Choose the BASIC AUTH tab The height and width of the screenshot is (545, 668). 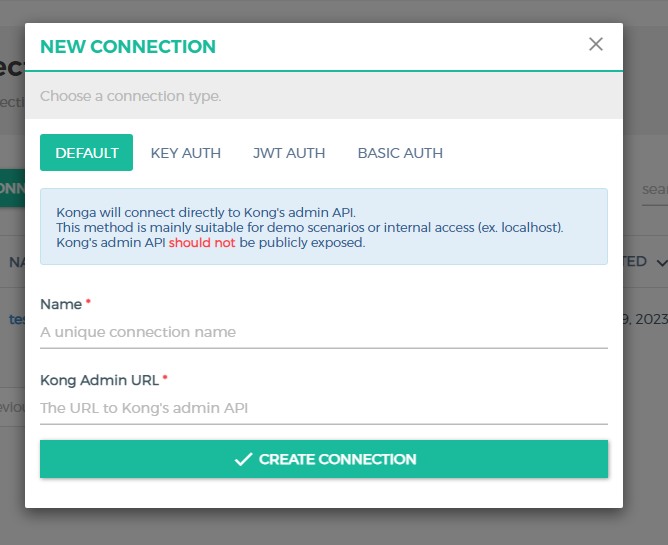tap(400, 153)
